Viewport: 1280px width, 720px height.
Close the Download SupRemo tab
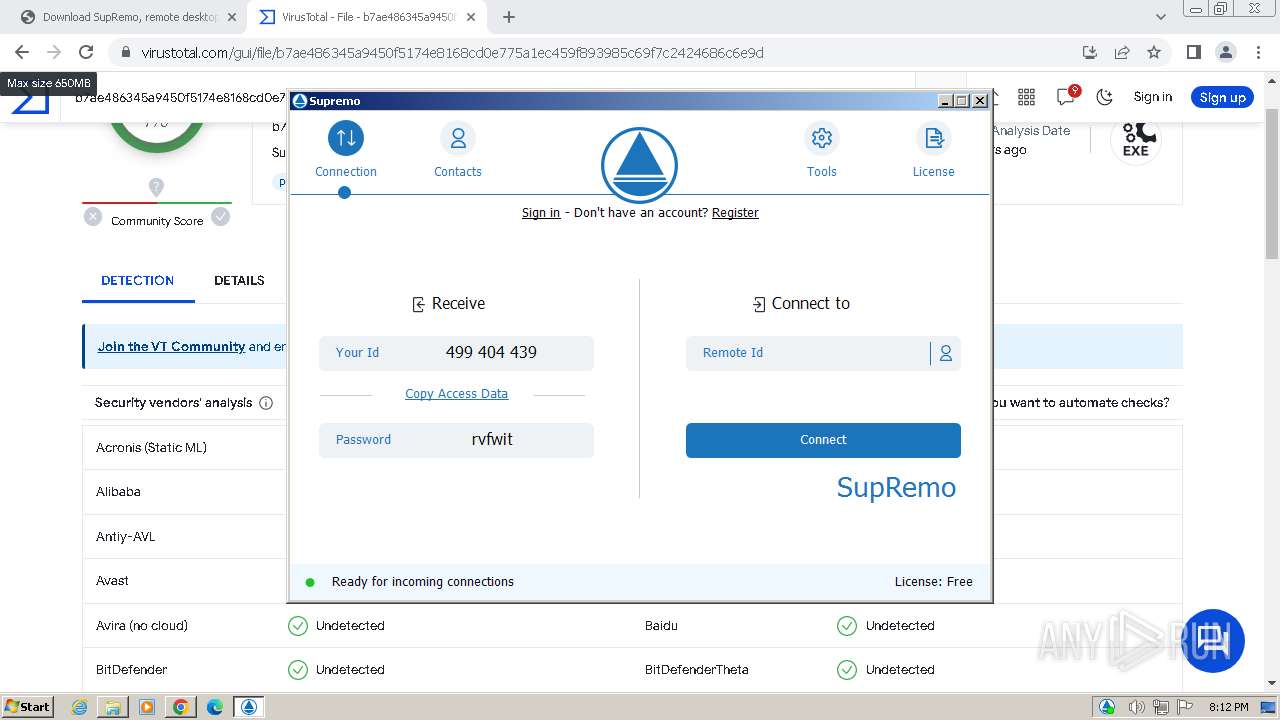(x=232, y=17)
